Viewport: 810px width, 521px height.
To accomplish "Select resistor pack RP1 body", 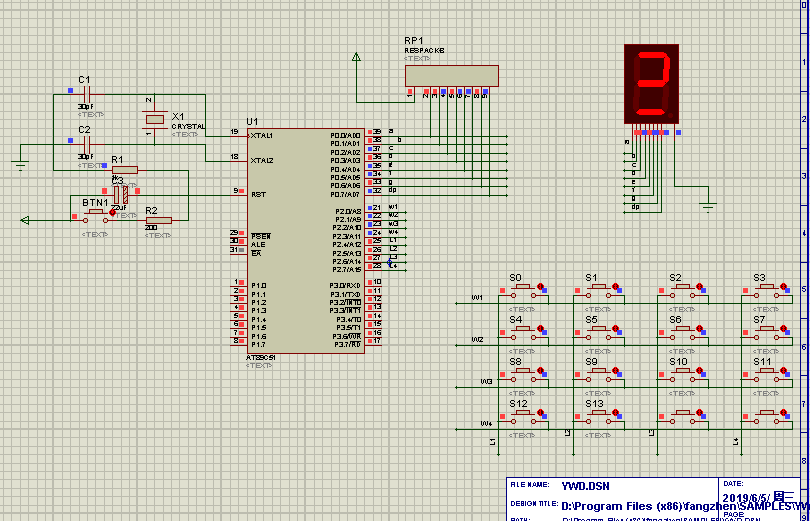I will pyautogui.click(x=452, y=76).
